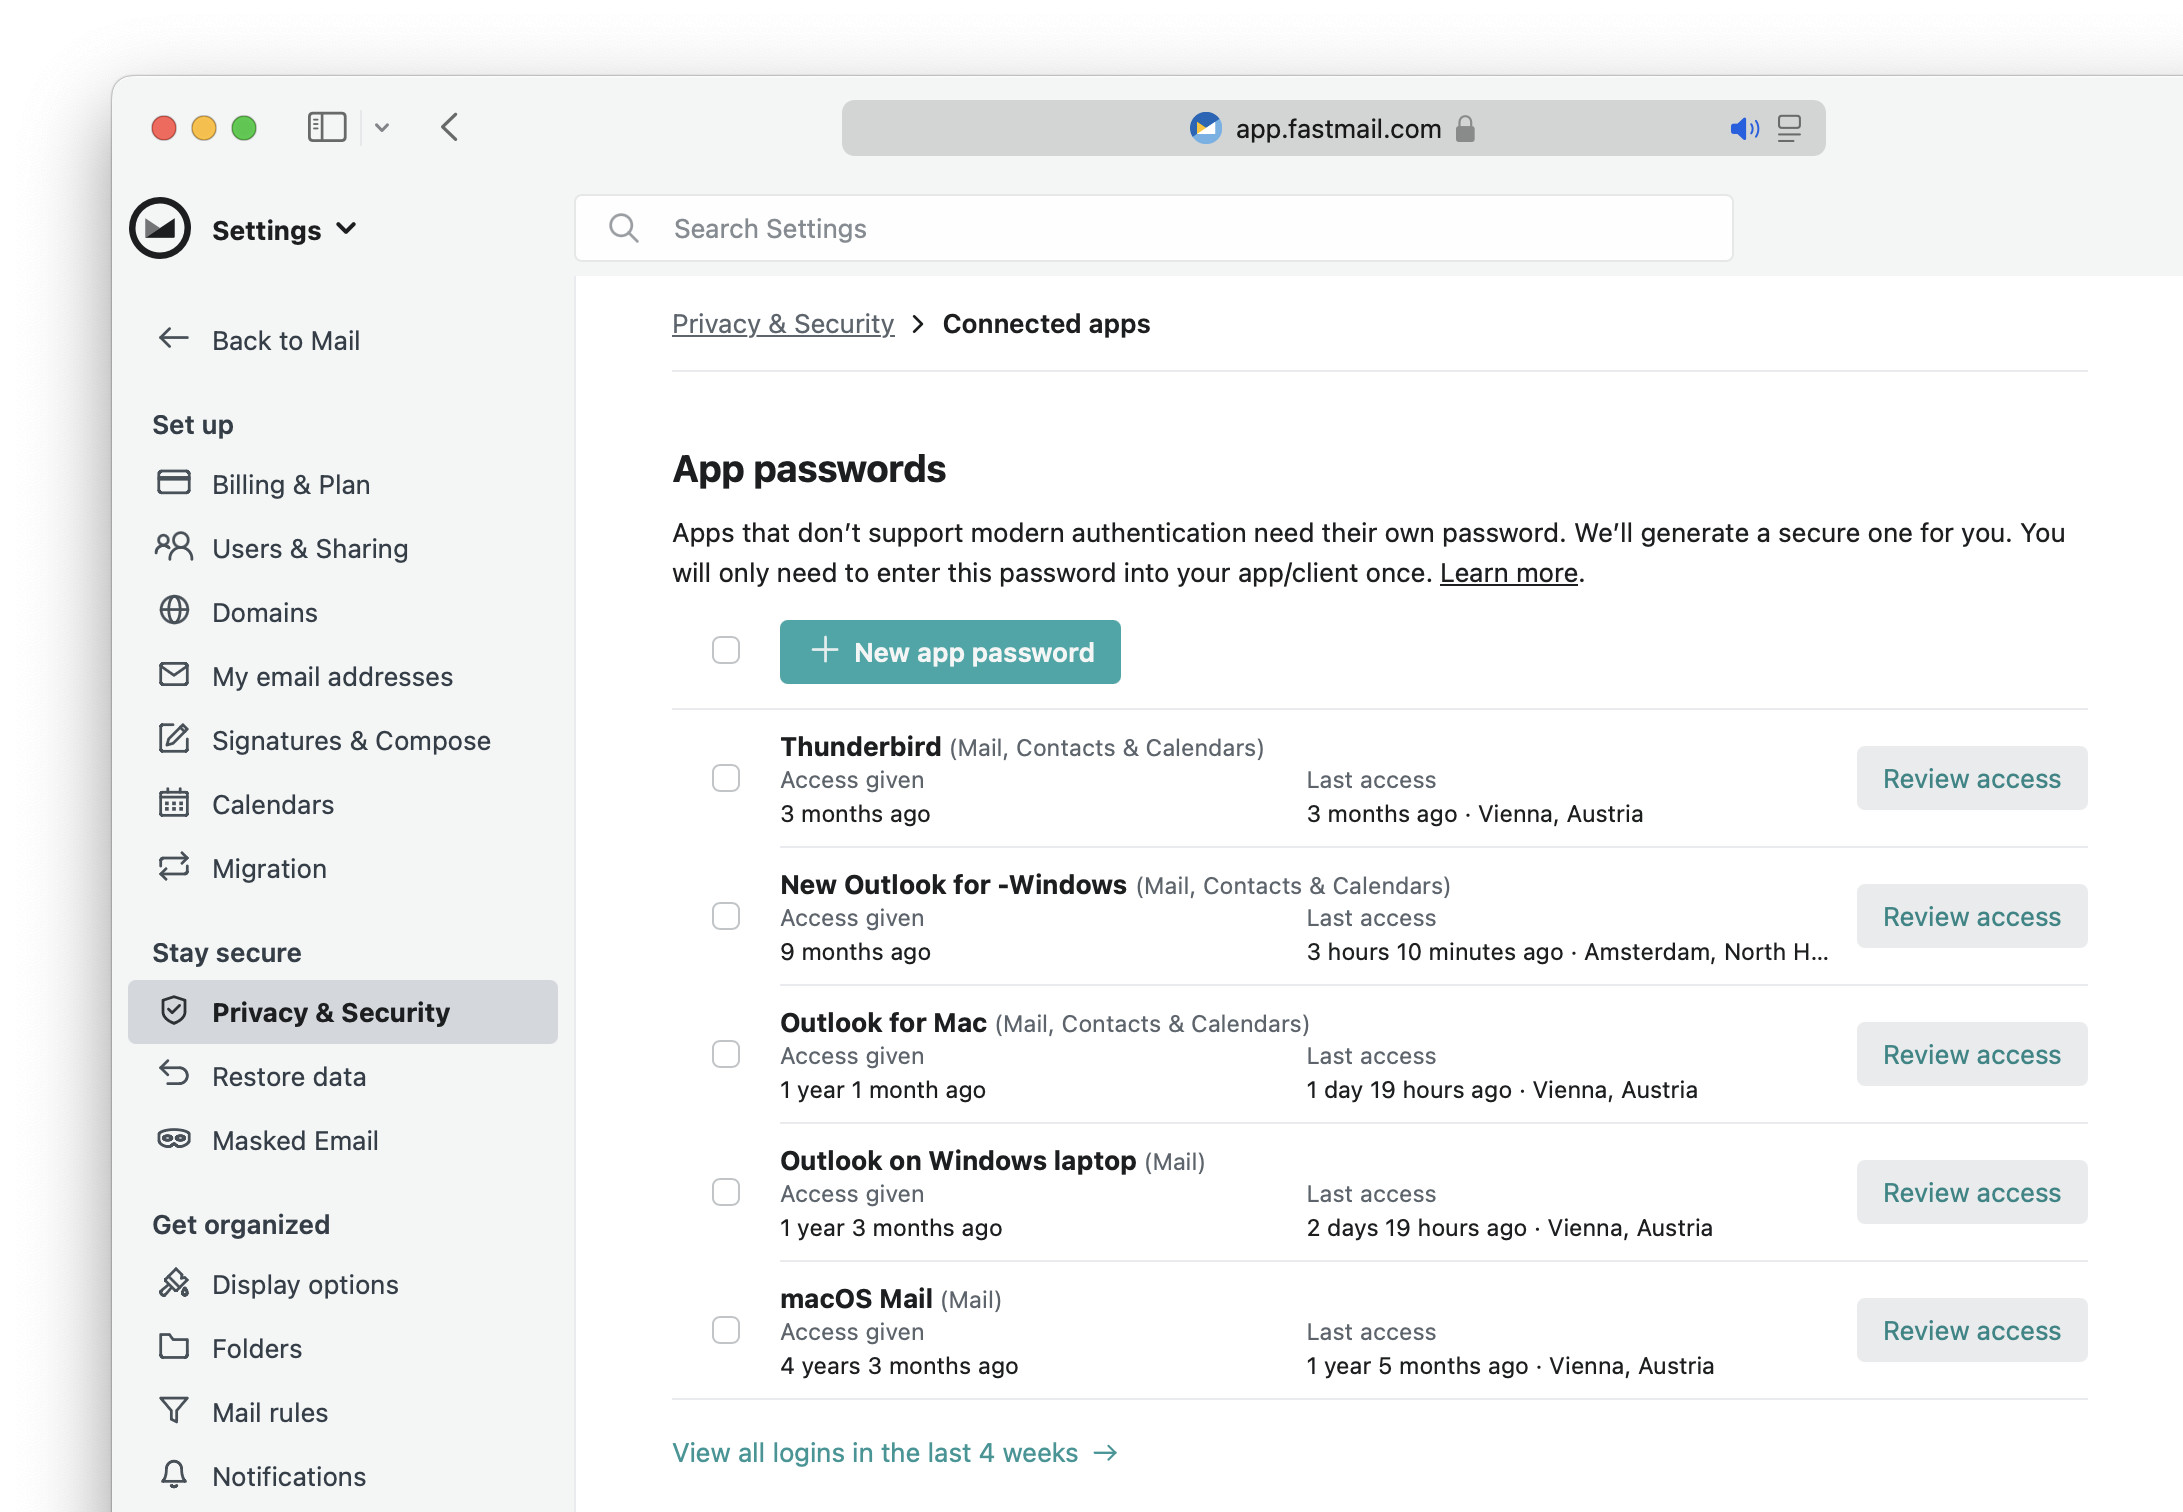Screen dimensions: 2183x1512
Task: Click the search magnifier icon
Action: click(624, 228)
